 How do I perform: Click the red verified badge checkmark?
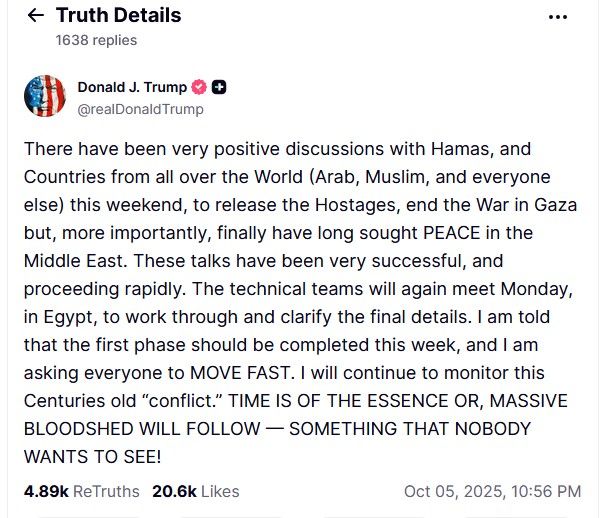199,87
